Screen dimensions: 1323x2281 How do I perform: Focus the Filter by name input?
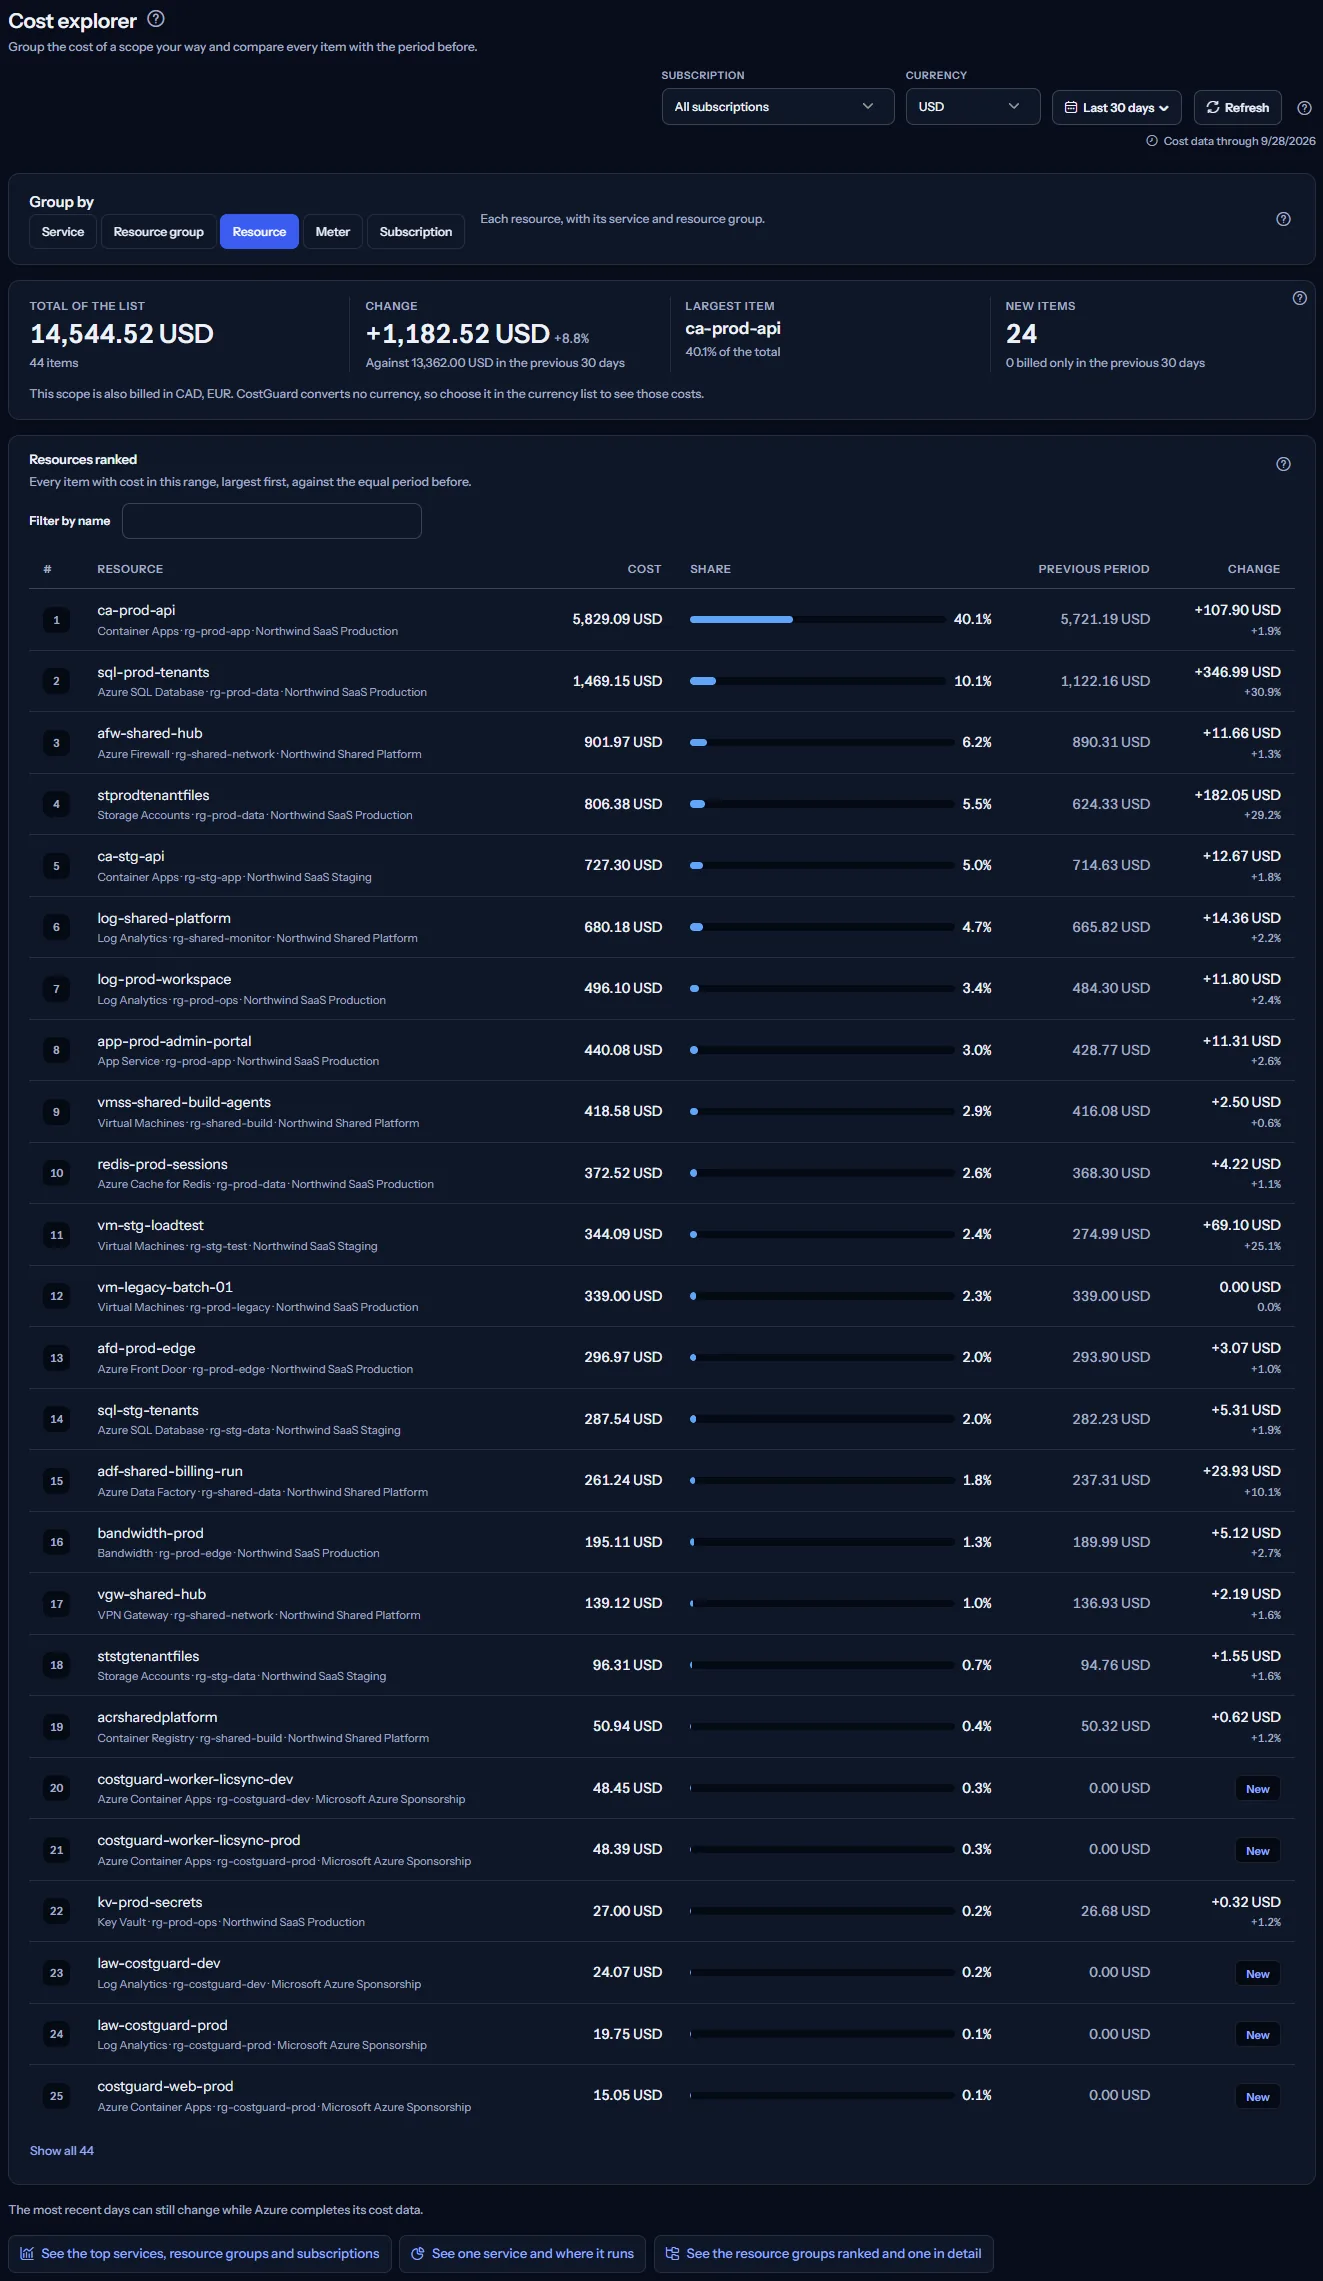272,521
